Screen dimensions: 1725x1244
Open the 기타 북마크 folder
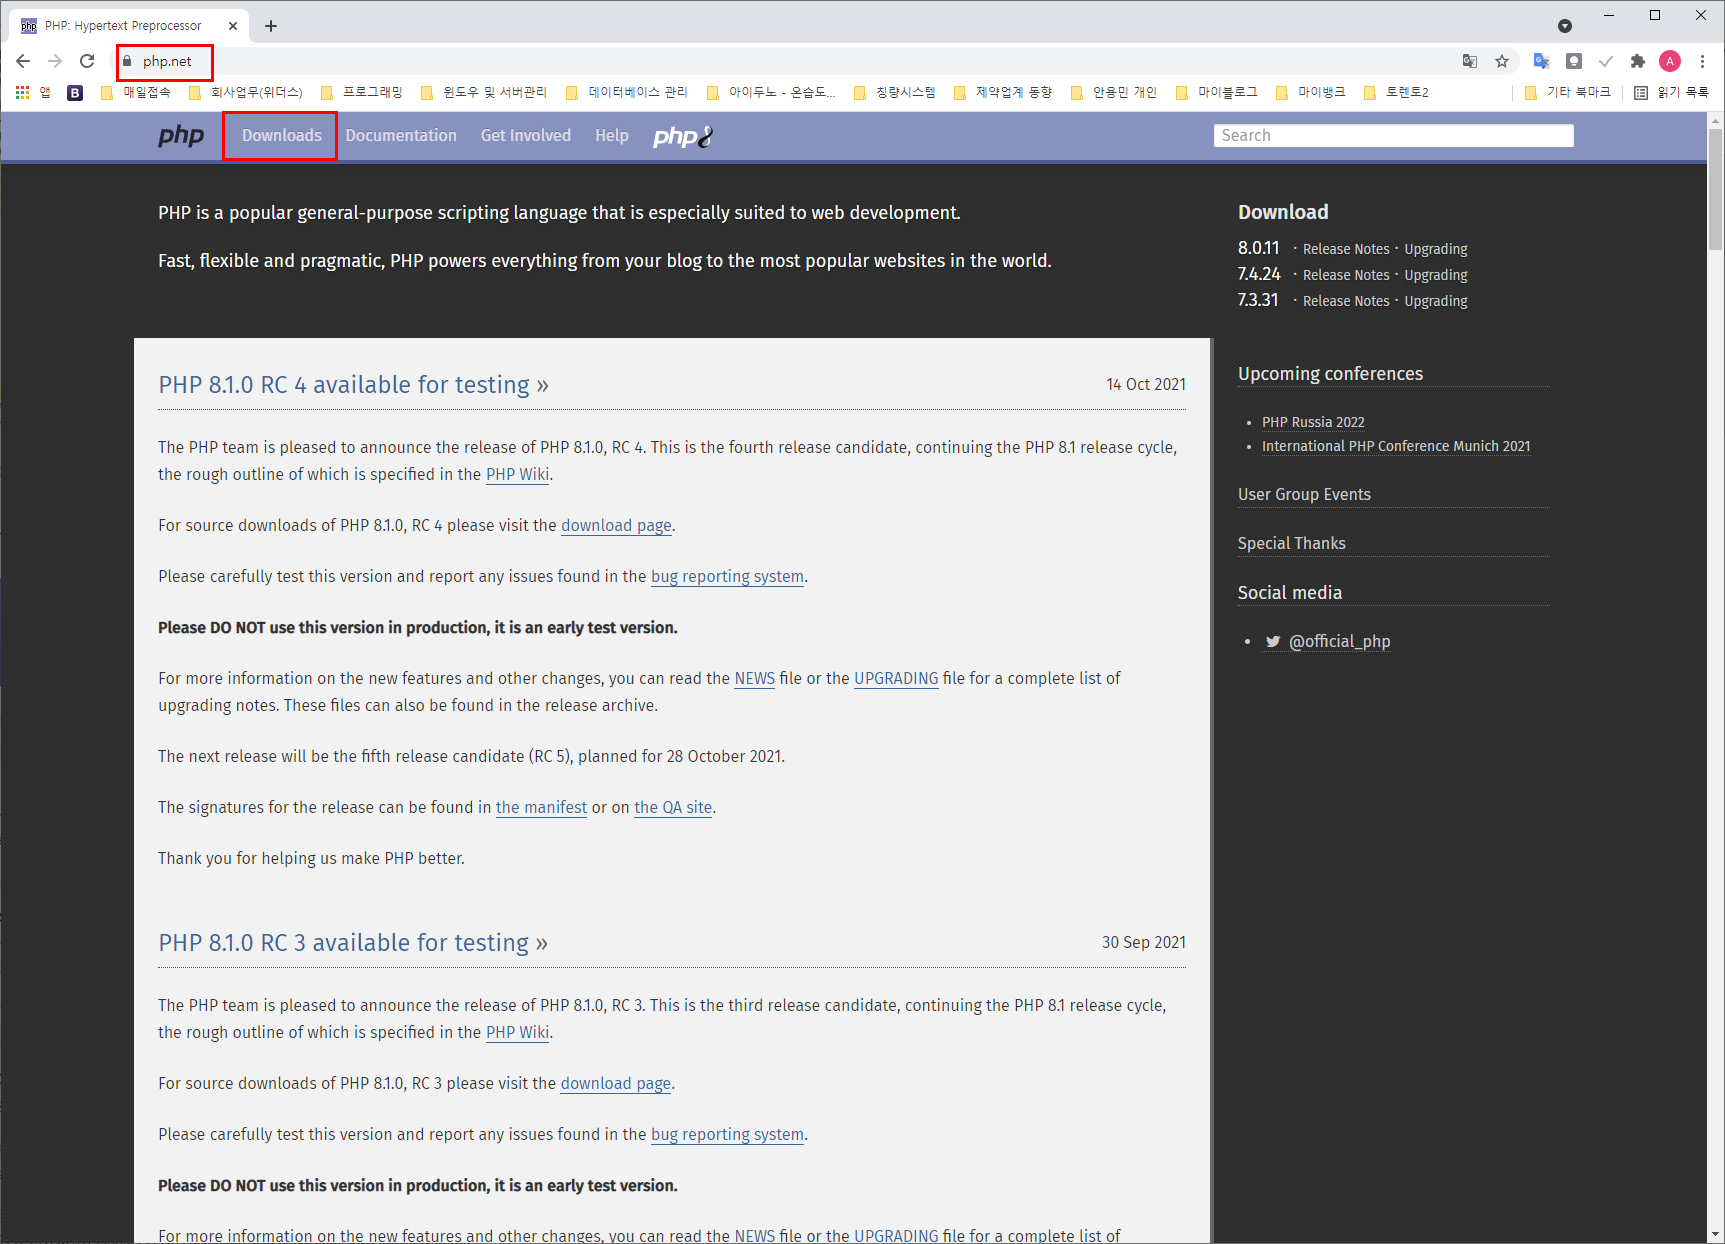point(1568,92)
